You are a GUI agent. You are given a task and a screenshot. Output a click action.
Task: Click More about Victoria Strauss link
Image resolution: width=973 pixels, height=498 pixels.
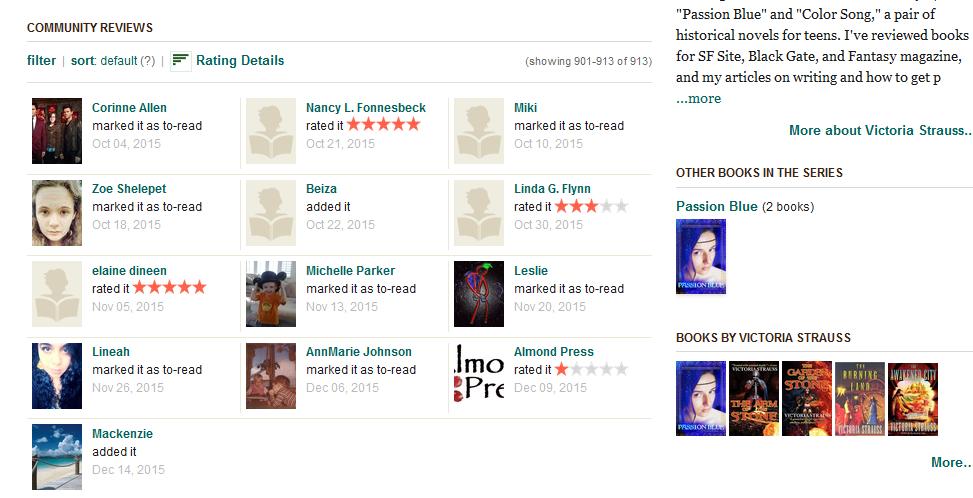tap(879, 130)
